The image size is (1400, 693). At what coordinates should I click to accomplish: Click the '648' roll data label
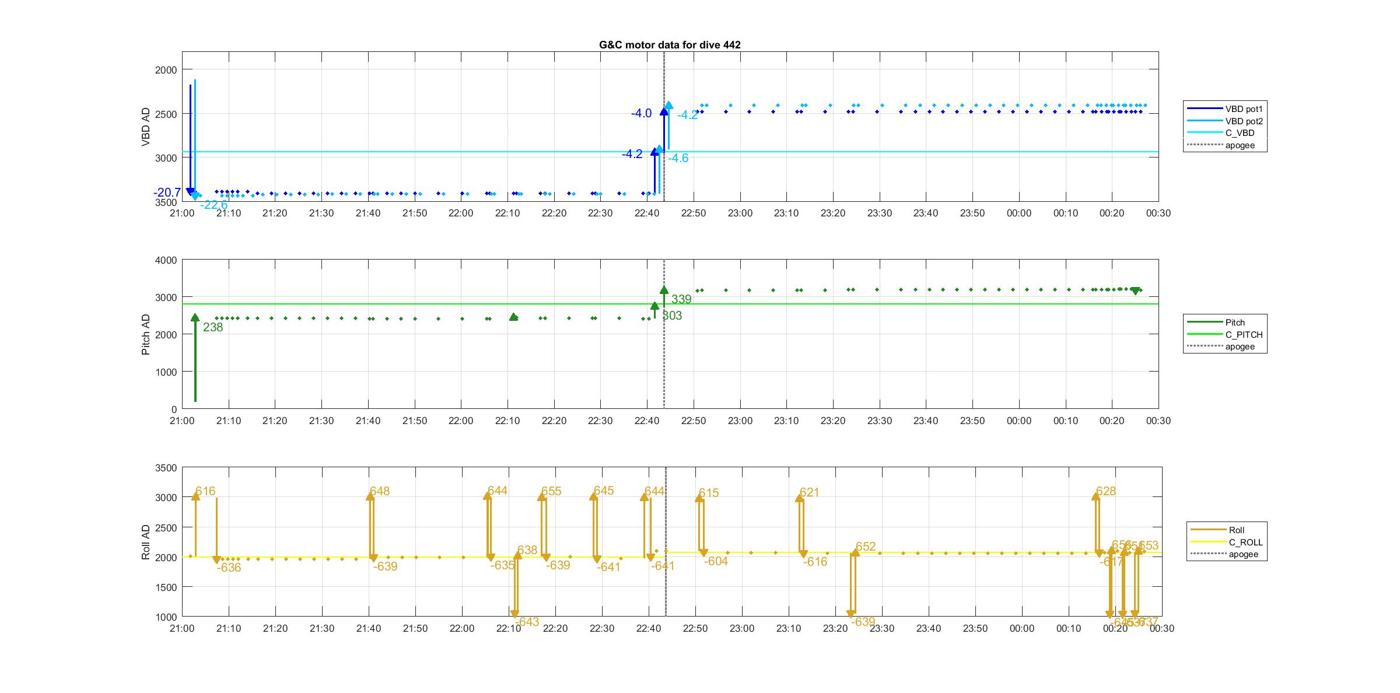[379, 491]
